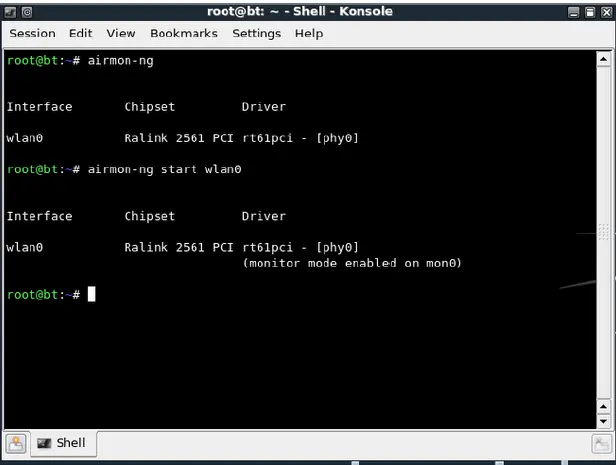616x465 pixels.
Task: Maximize the Konsole window
Action: [x=590, y=13]
